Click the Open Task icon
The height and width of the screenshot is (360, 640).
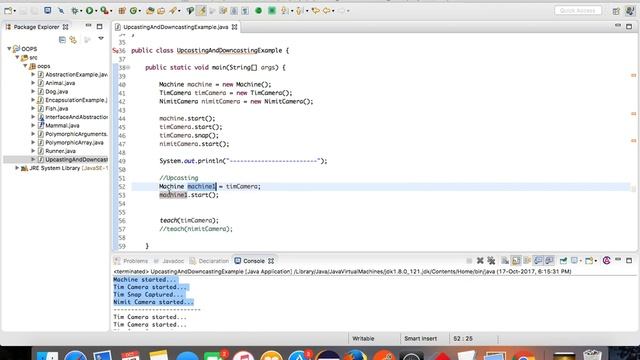click(161, 11)
